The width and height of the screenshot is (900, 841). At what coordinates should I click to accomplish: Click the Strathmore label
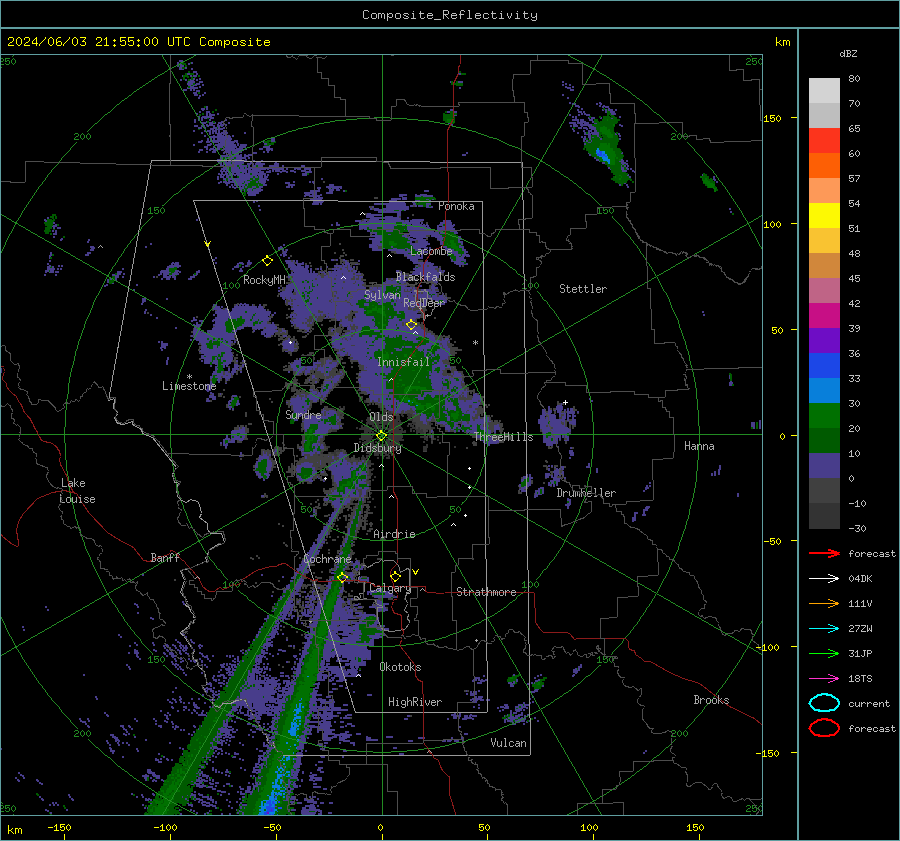click(x=486, y=592)
